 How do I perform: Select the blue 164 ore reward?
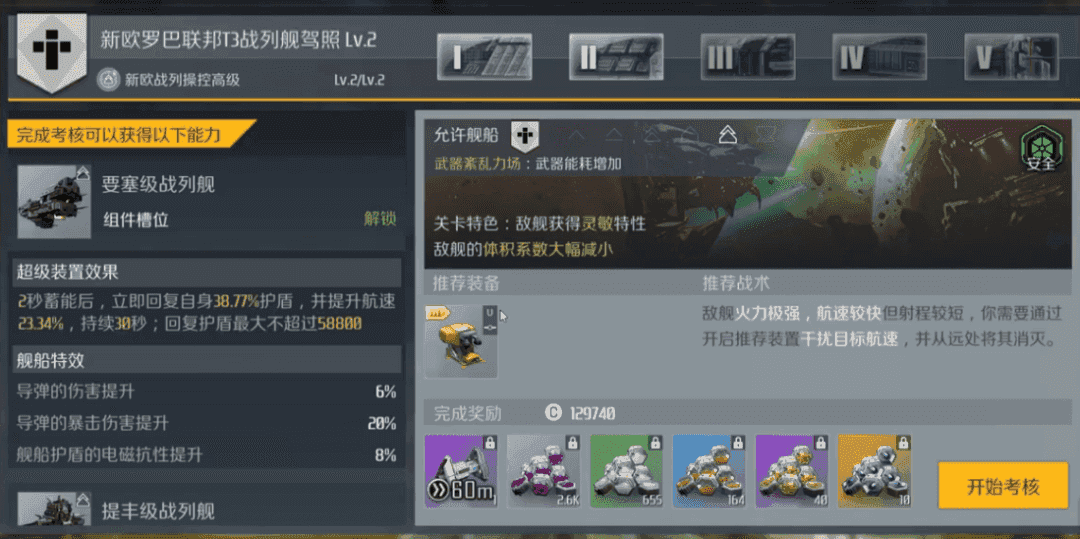[709, 471]
